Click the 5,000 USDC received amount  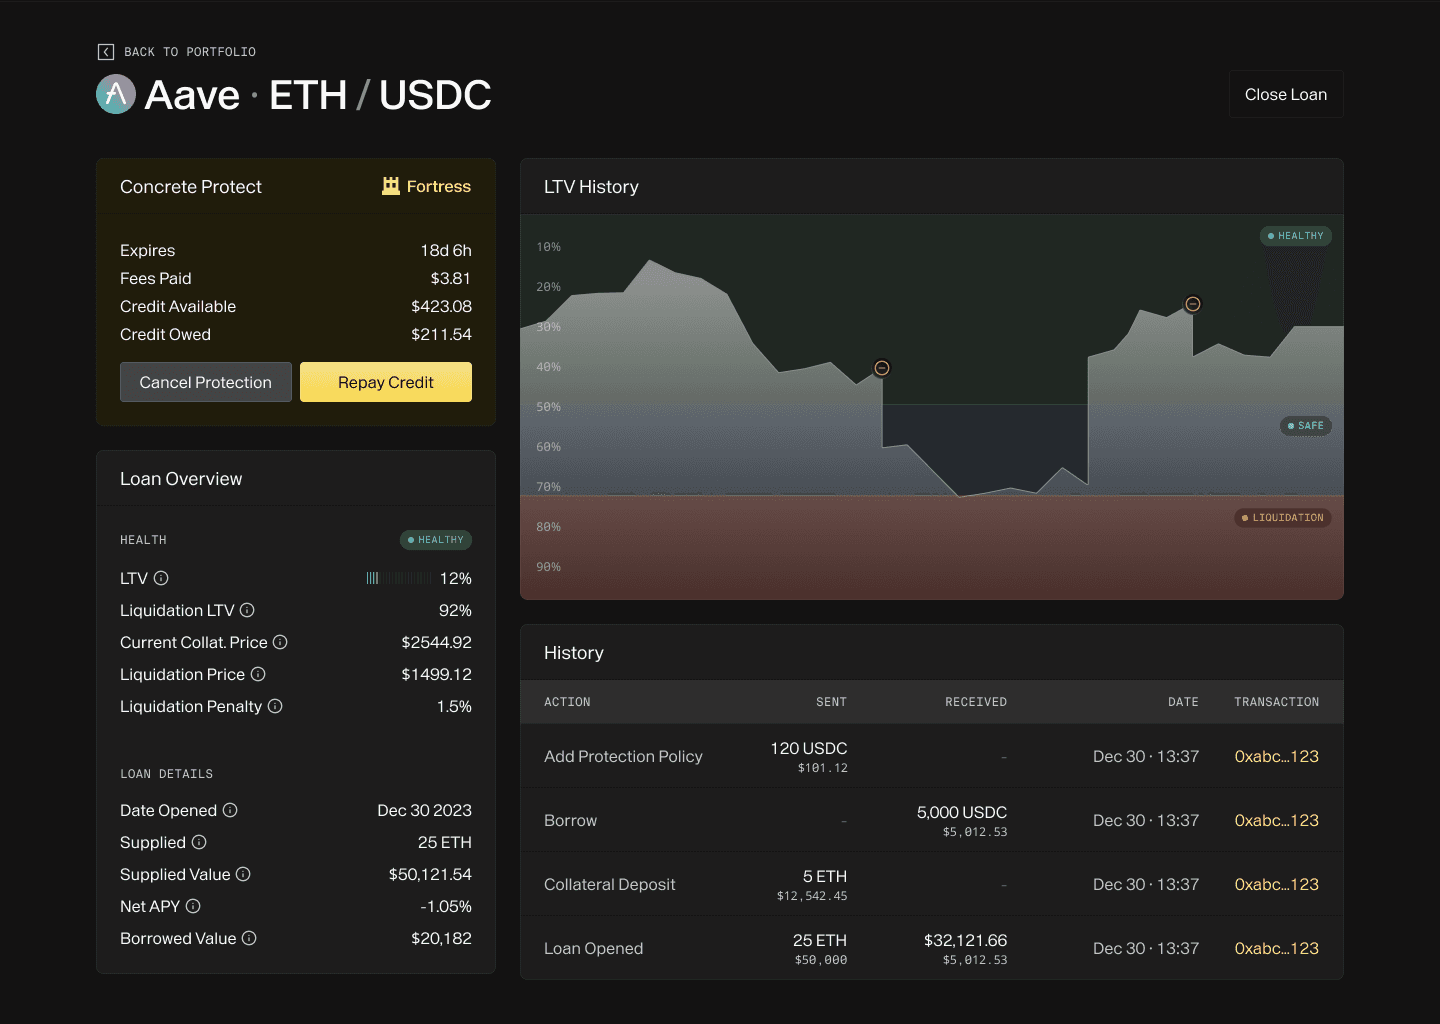962,812
